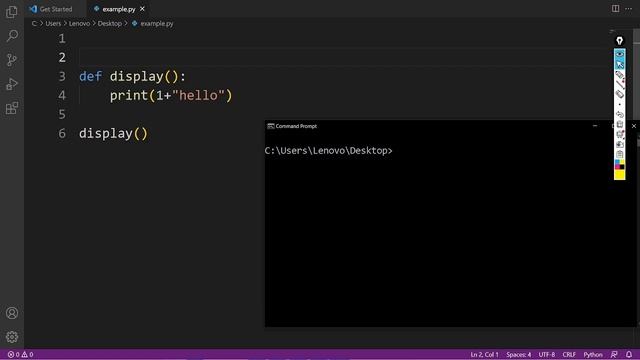Click the clear-screen trash icon in pen toolbar
The height and width of the screenshot is (360, 640).
pos(620,124)
